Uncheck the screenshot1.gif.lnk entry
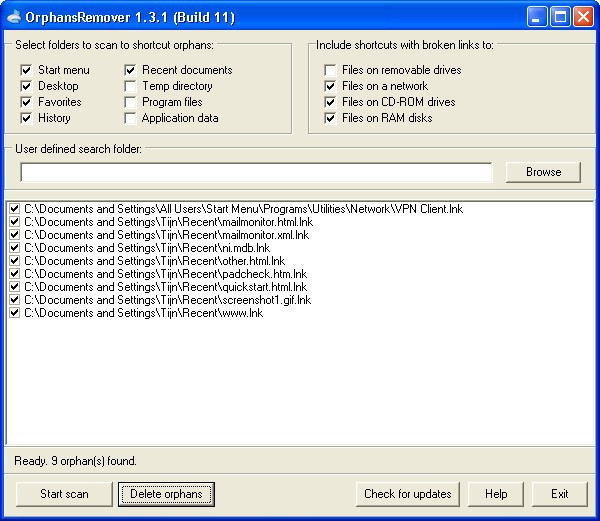 (15, 300)
